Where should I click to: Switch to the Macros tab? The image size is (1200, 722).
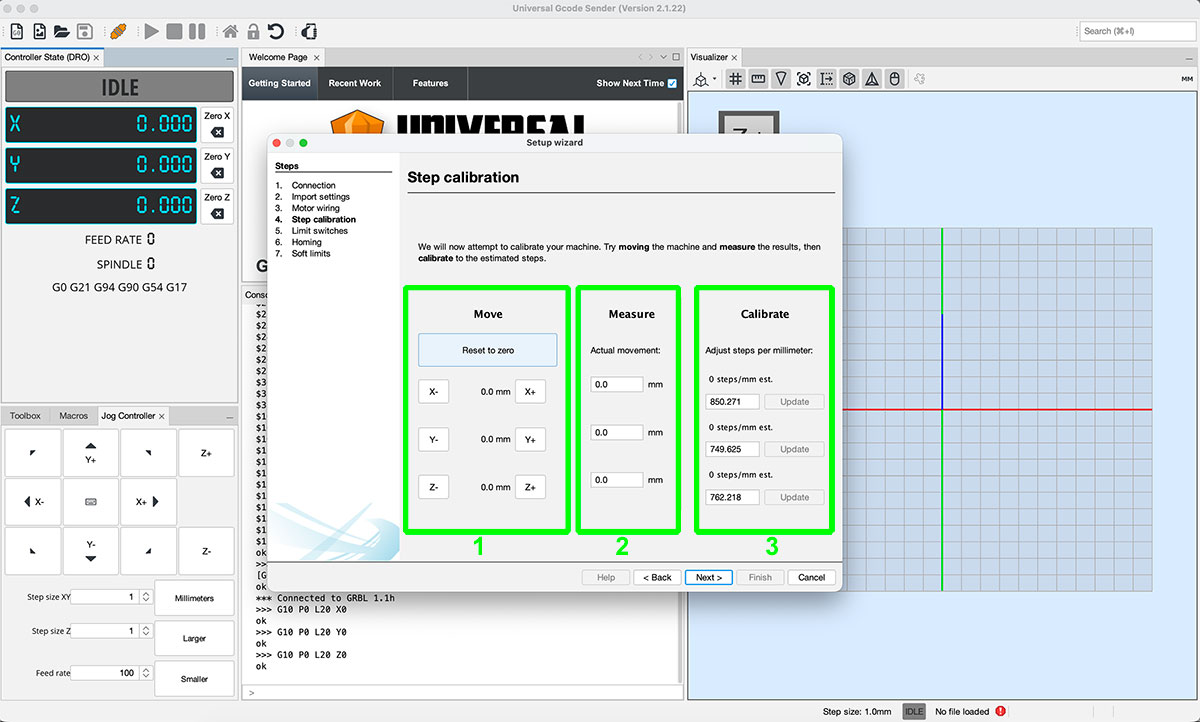(x=74, y=415)
